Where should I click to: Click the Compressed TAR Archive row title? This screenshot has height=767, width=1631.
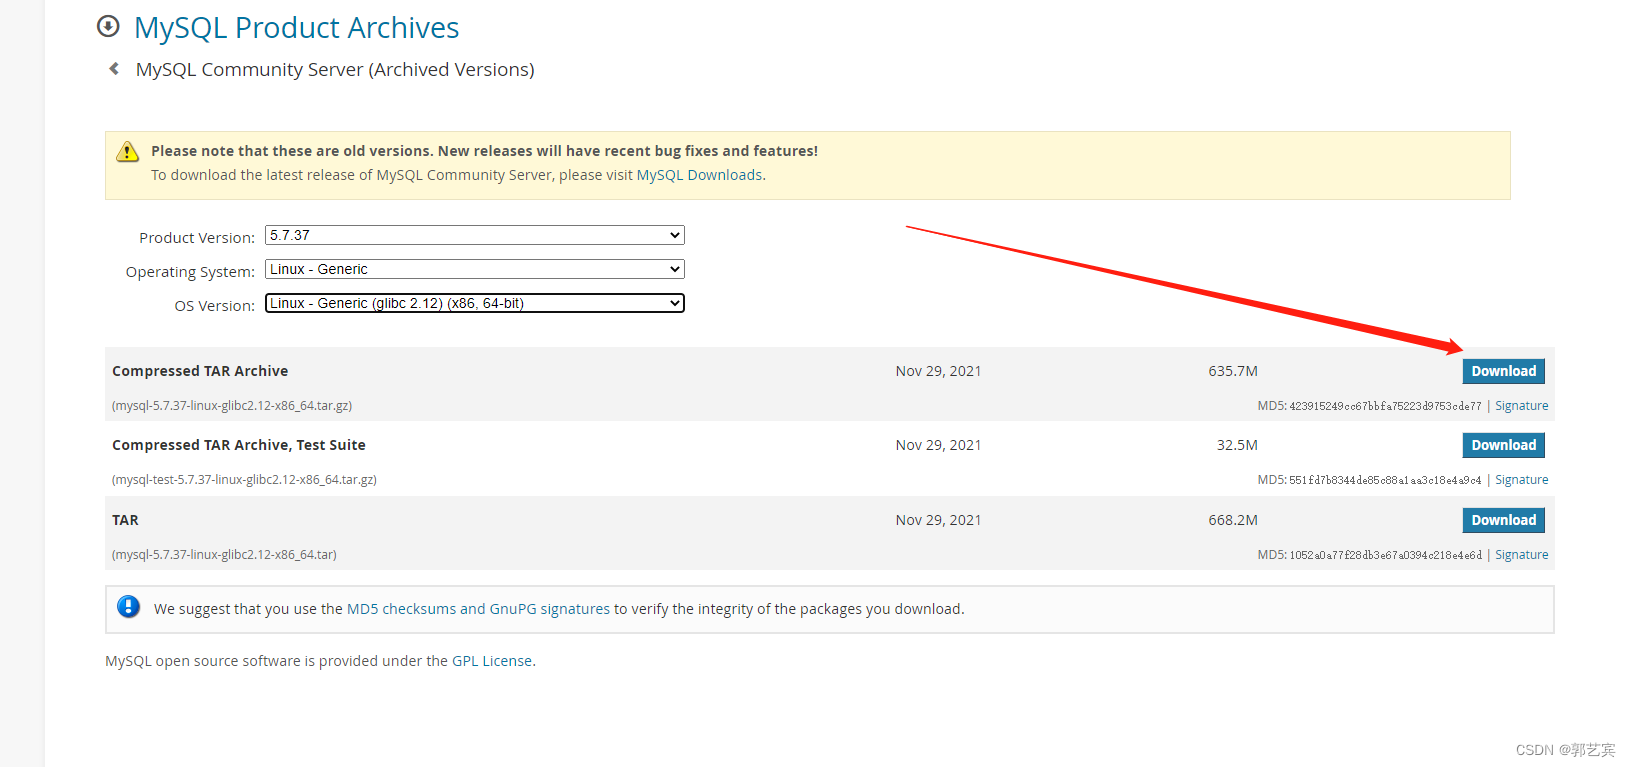(x=200, y=371)
